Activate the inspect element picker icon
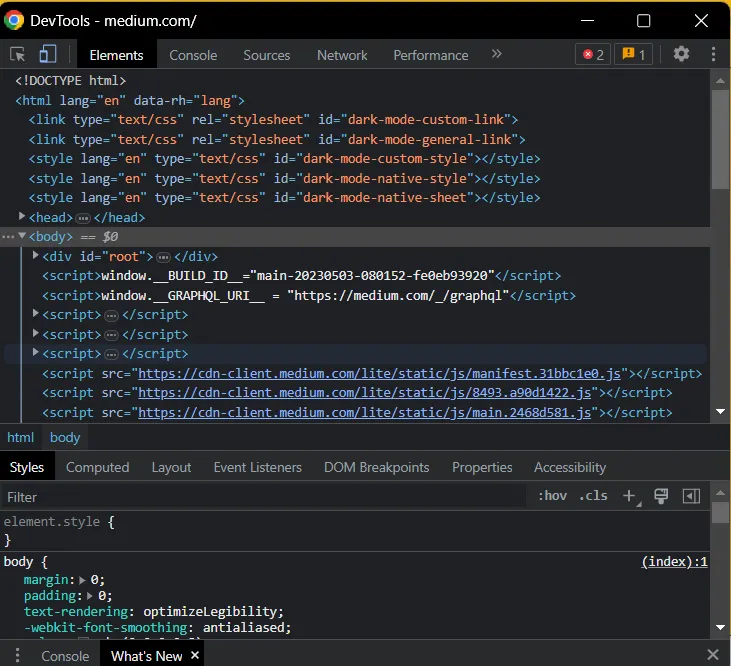 click(x=18, y=55)
